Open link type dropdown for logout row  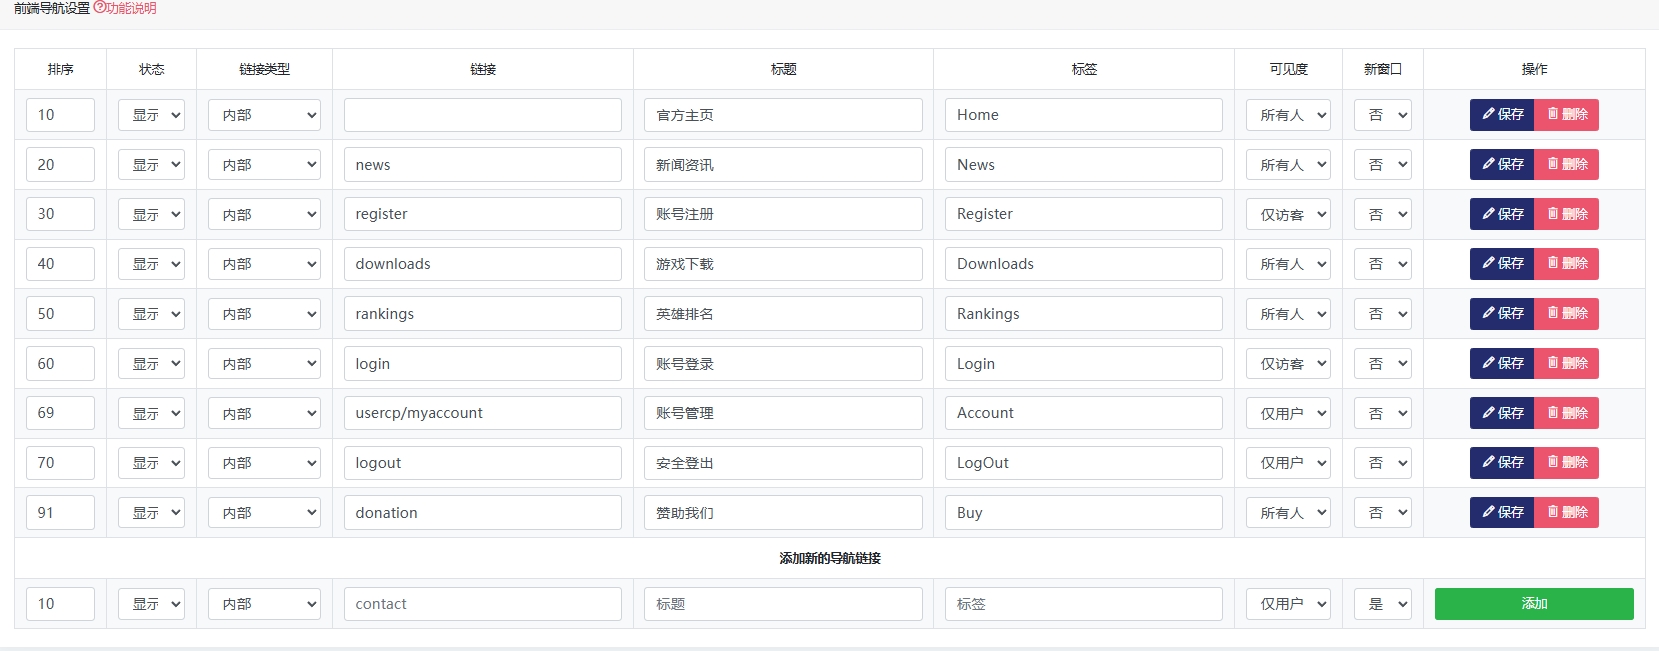264,463
